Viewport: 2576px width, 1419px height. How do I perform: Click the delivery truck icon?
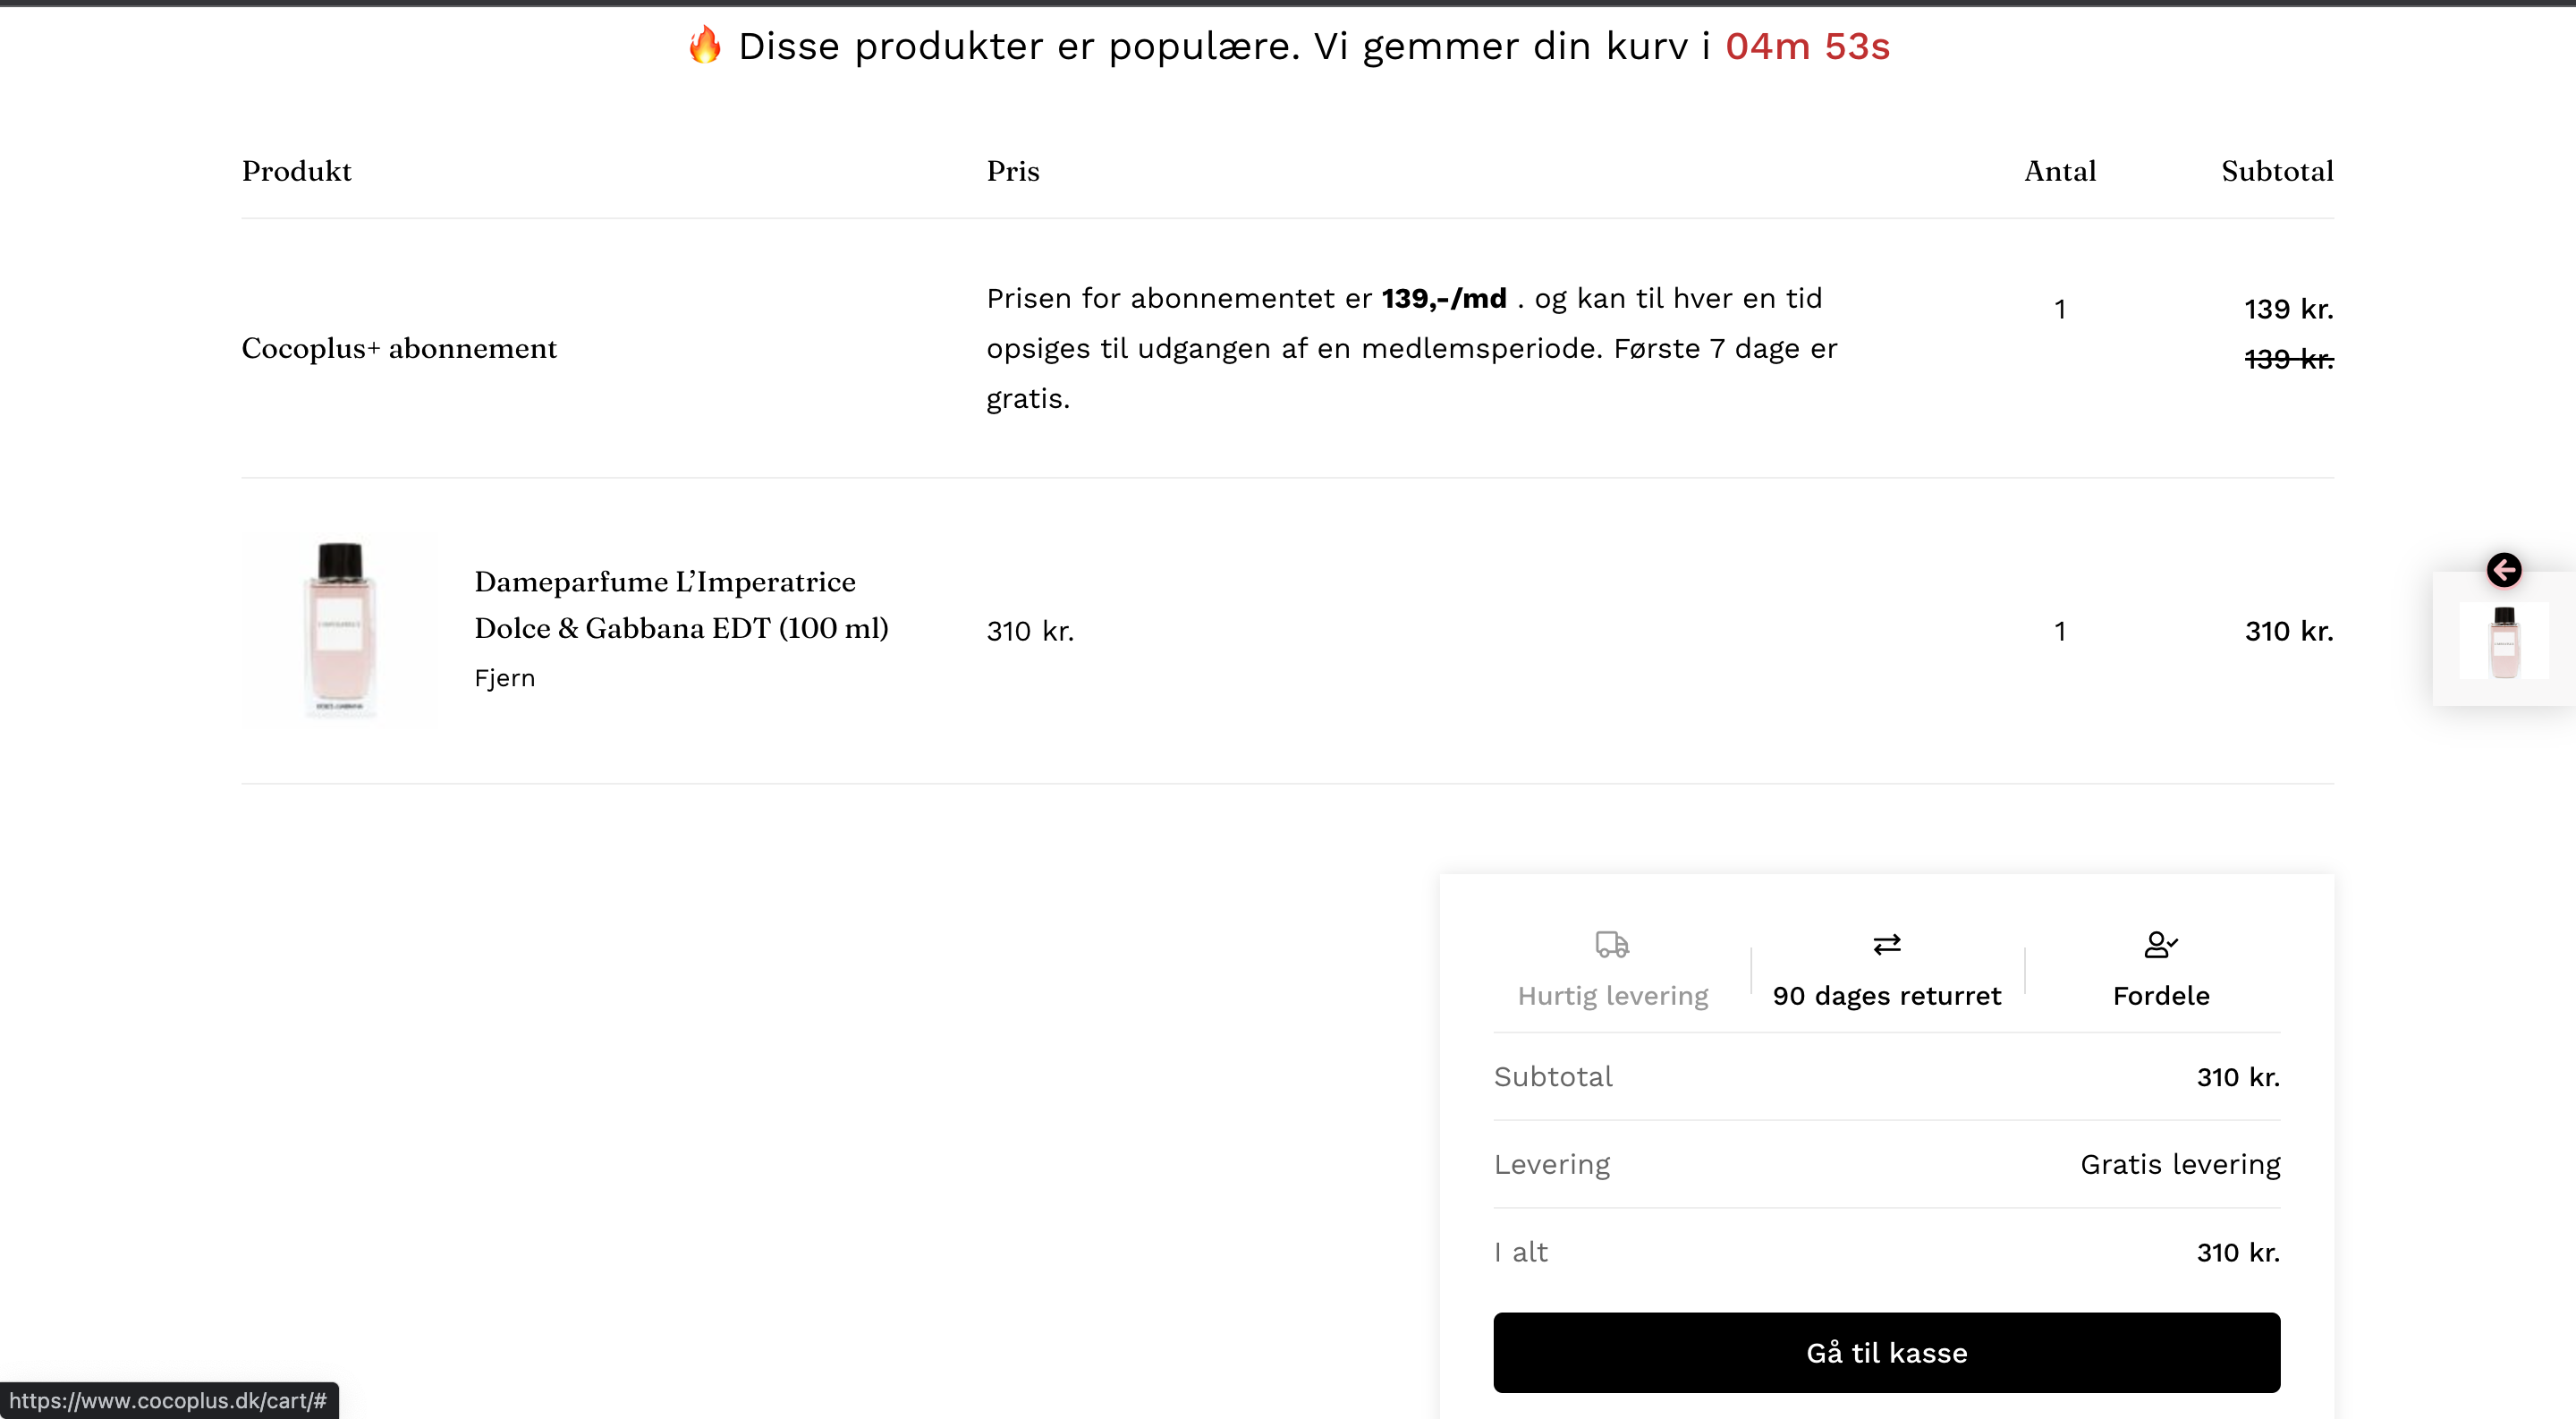coord(1612,944)
